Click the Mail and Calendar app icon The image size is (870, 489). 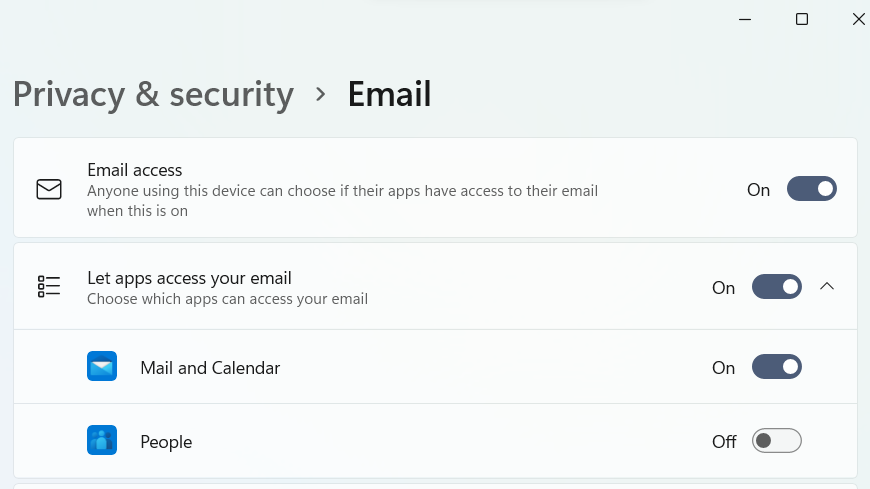click(102, 367)
